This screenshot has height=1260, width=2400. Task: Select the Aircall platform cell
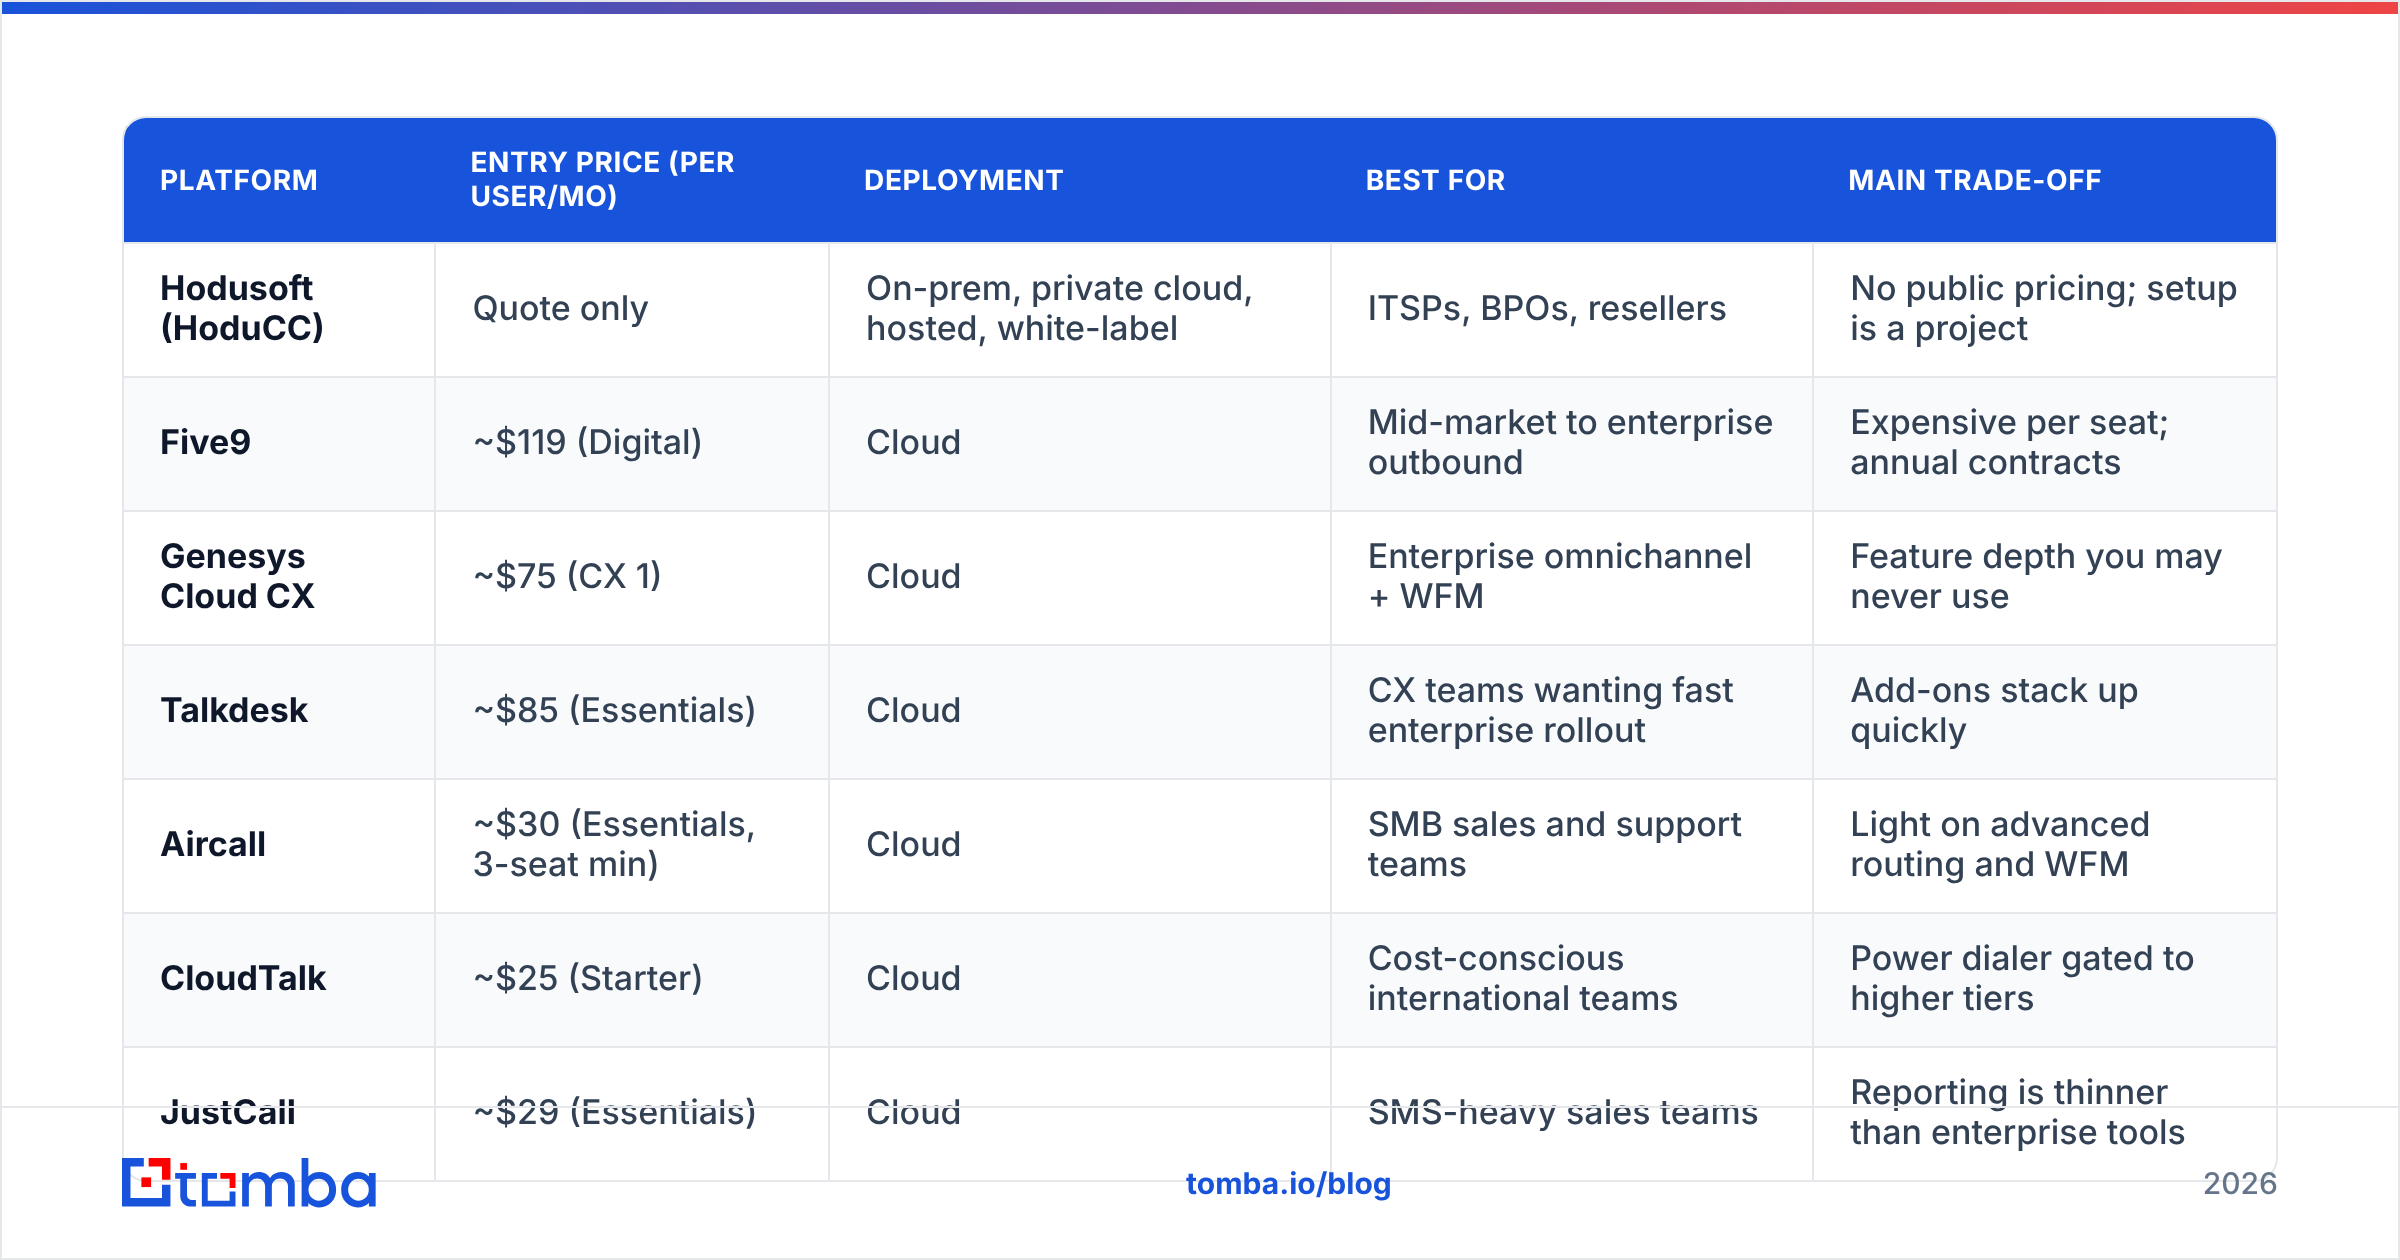pos(279,846)
